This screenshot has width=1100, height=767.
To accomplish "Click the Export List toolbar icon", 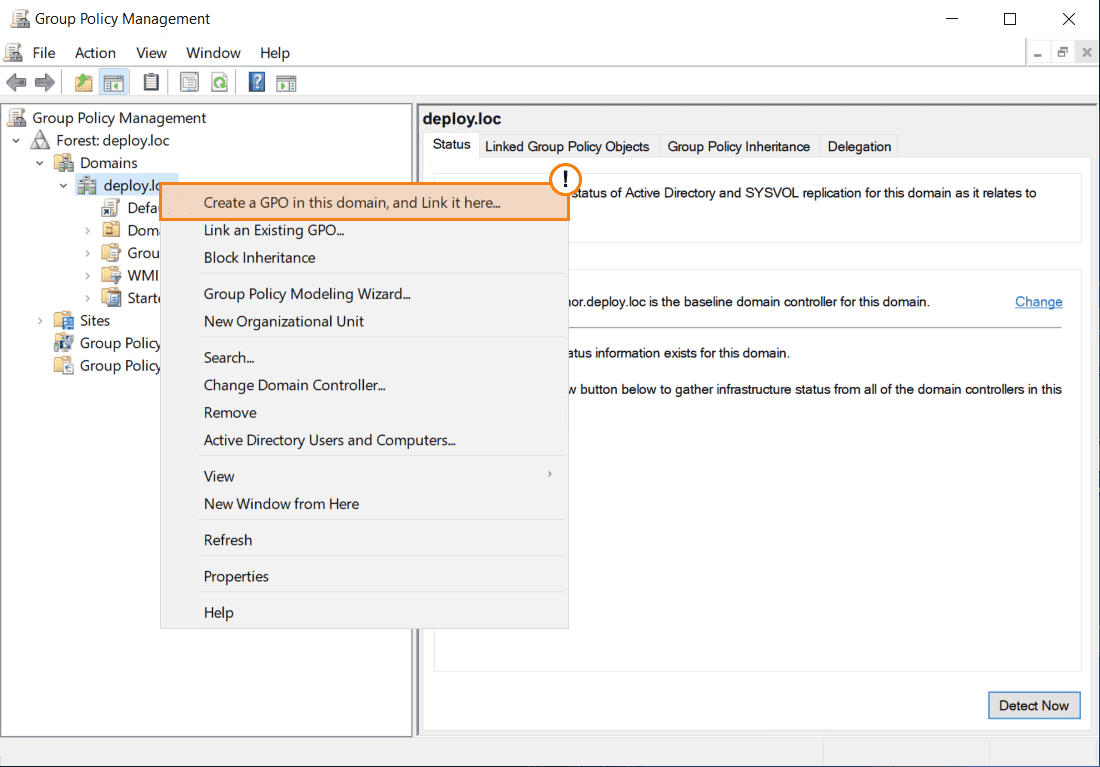I will click(x=189, y=83).
